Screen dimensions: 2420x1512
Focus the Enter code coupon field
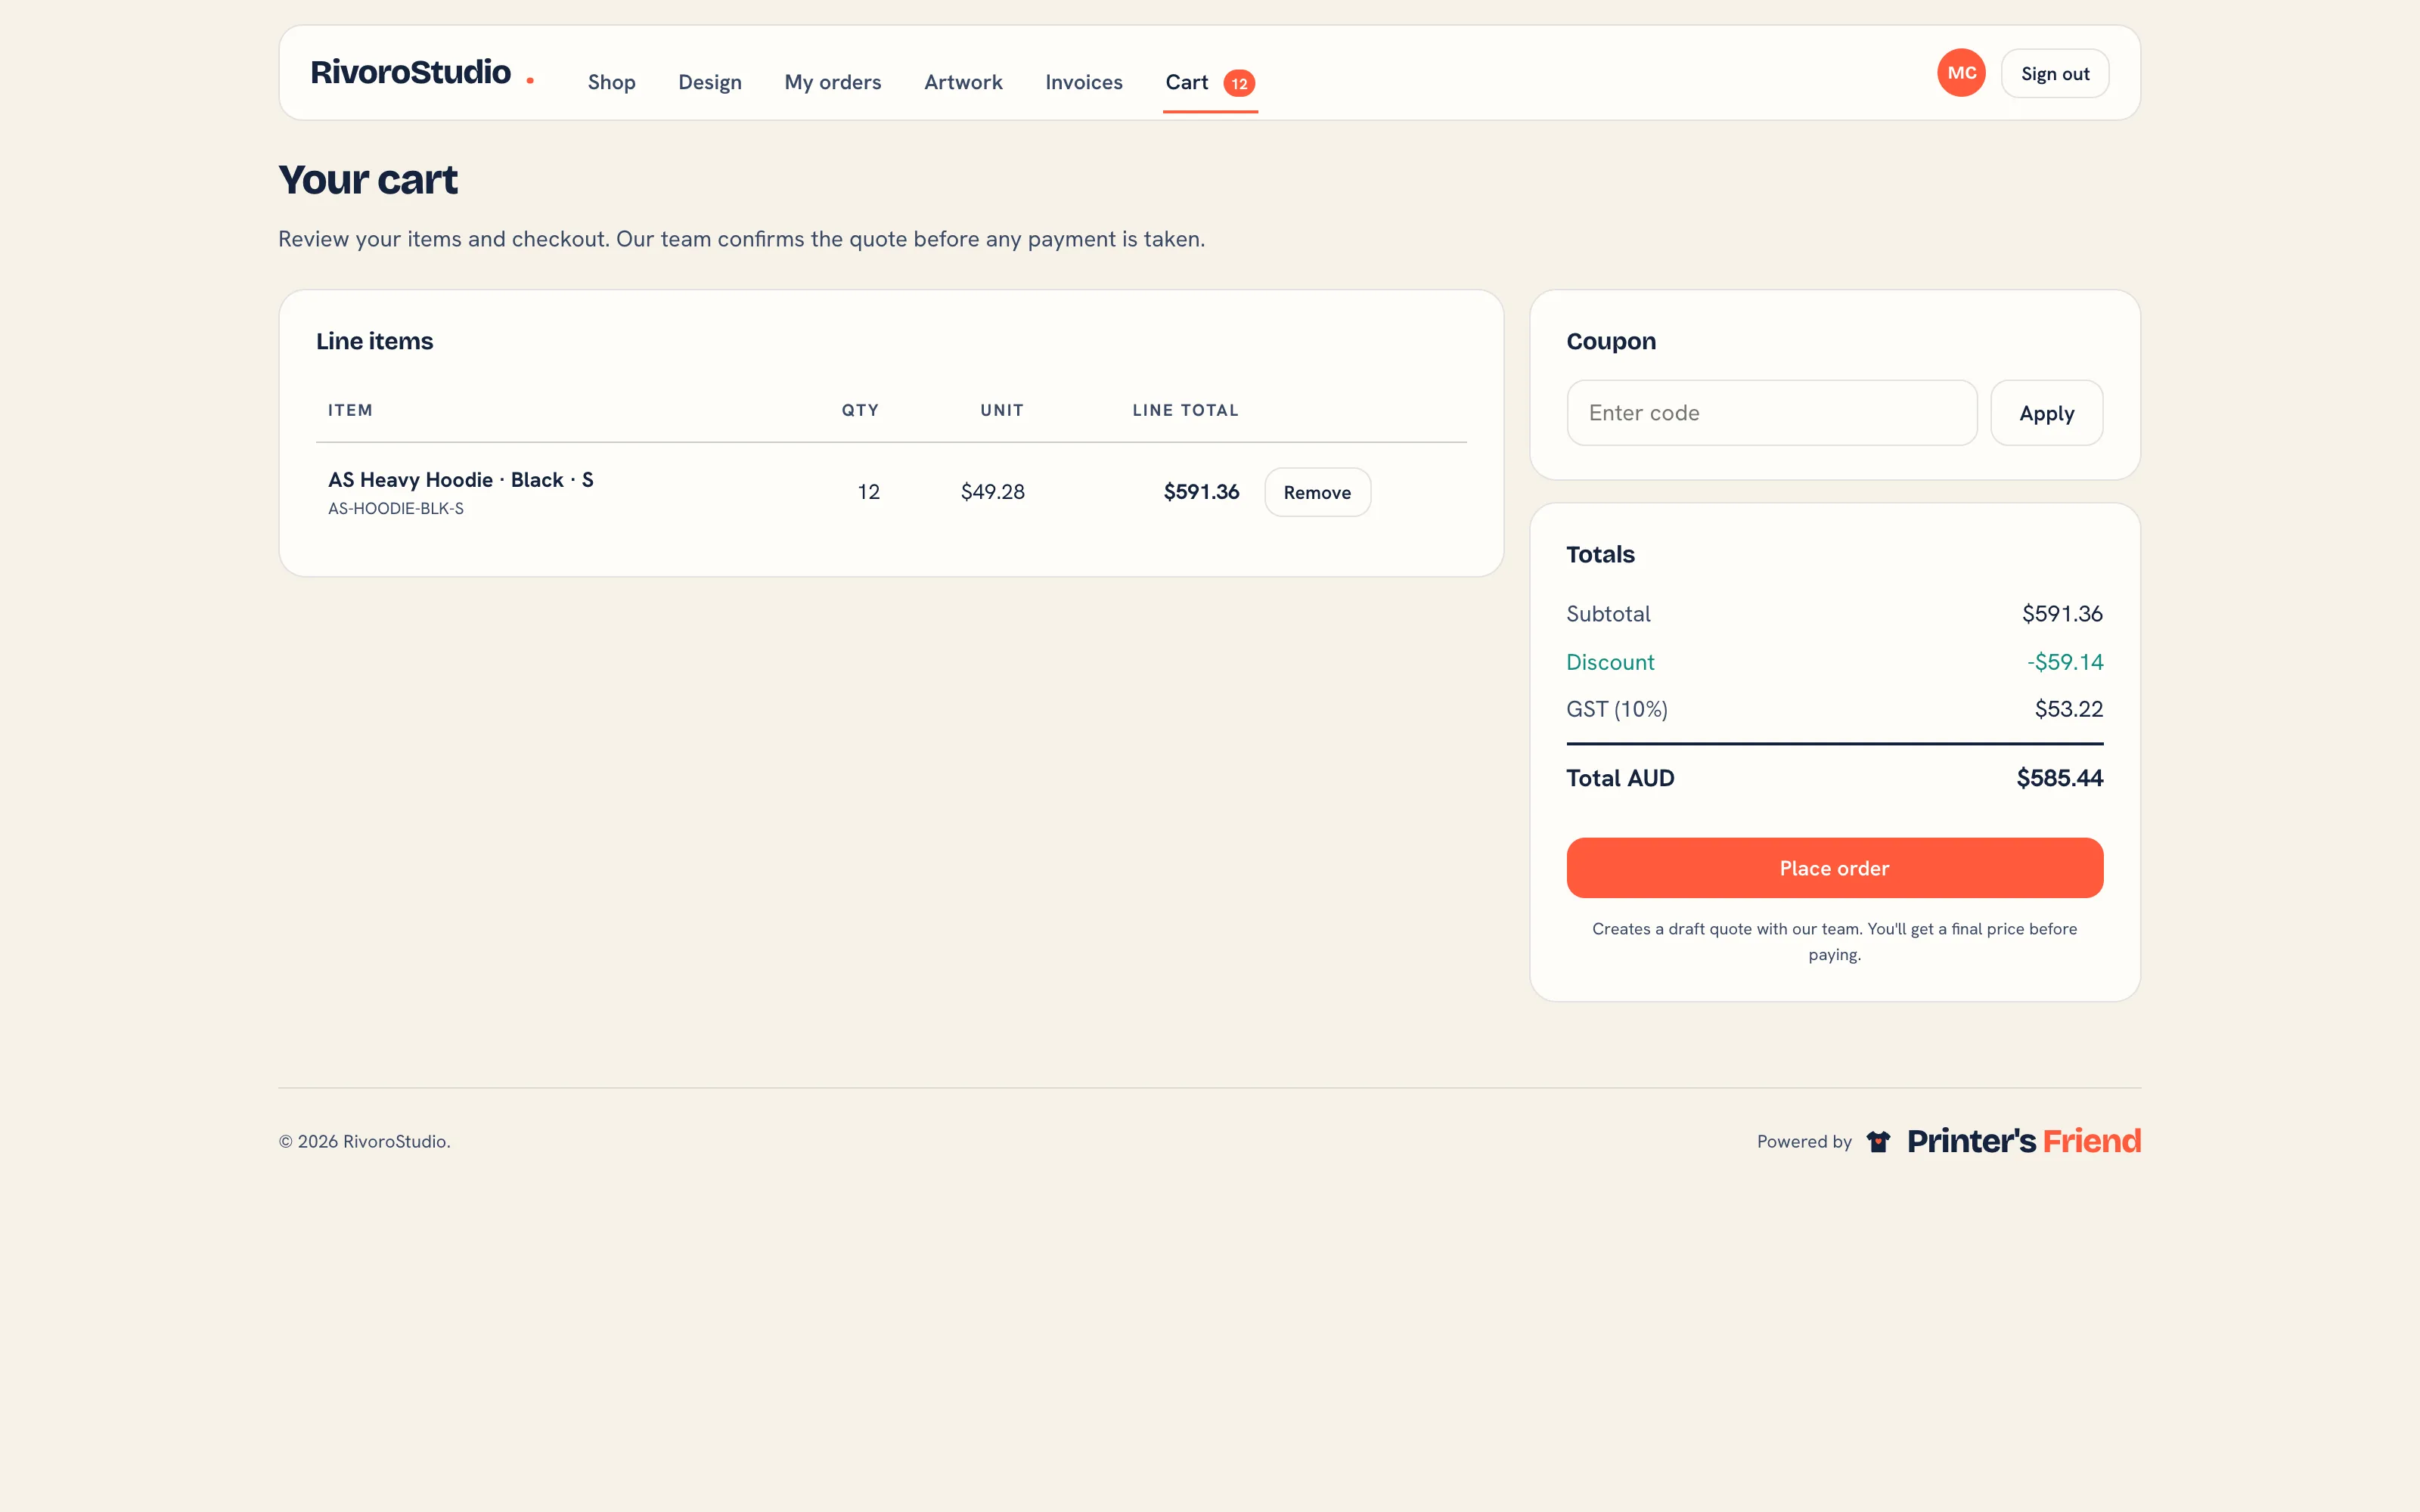click(x=1771, y=413)
